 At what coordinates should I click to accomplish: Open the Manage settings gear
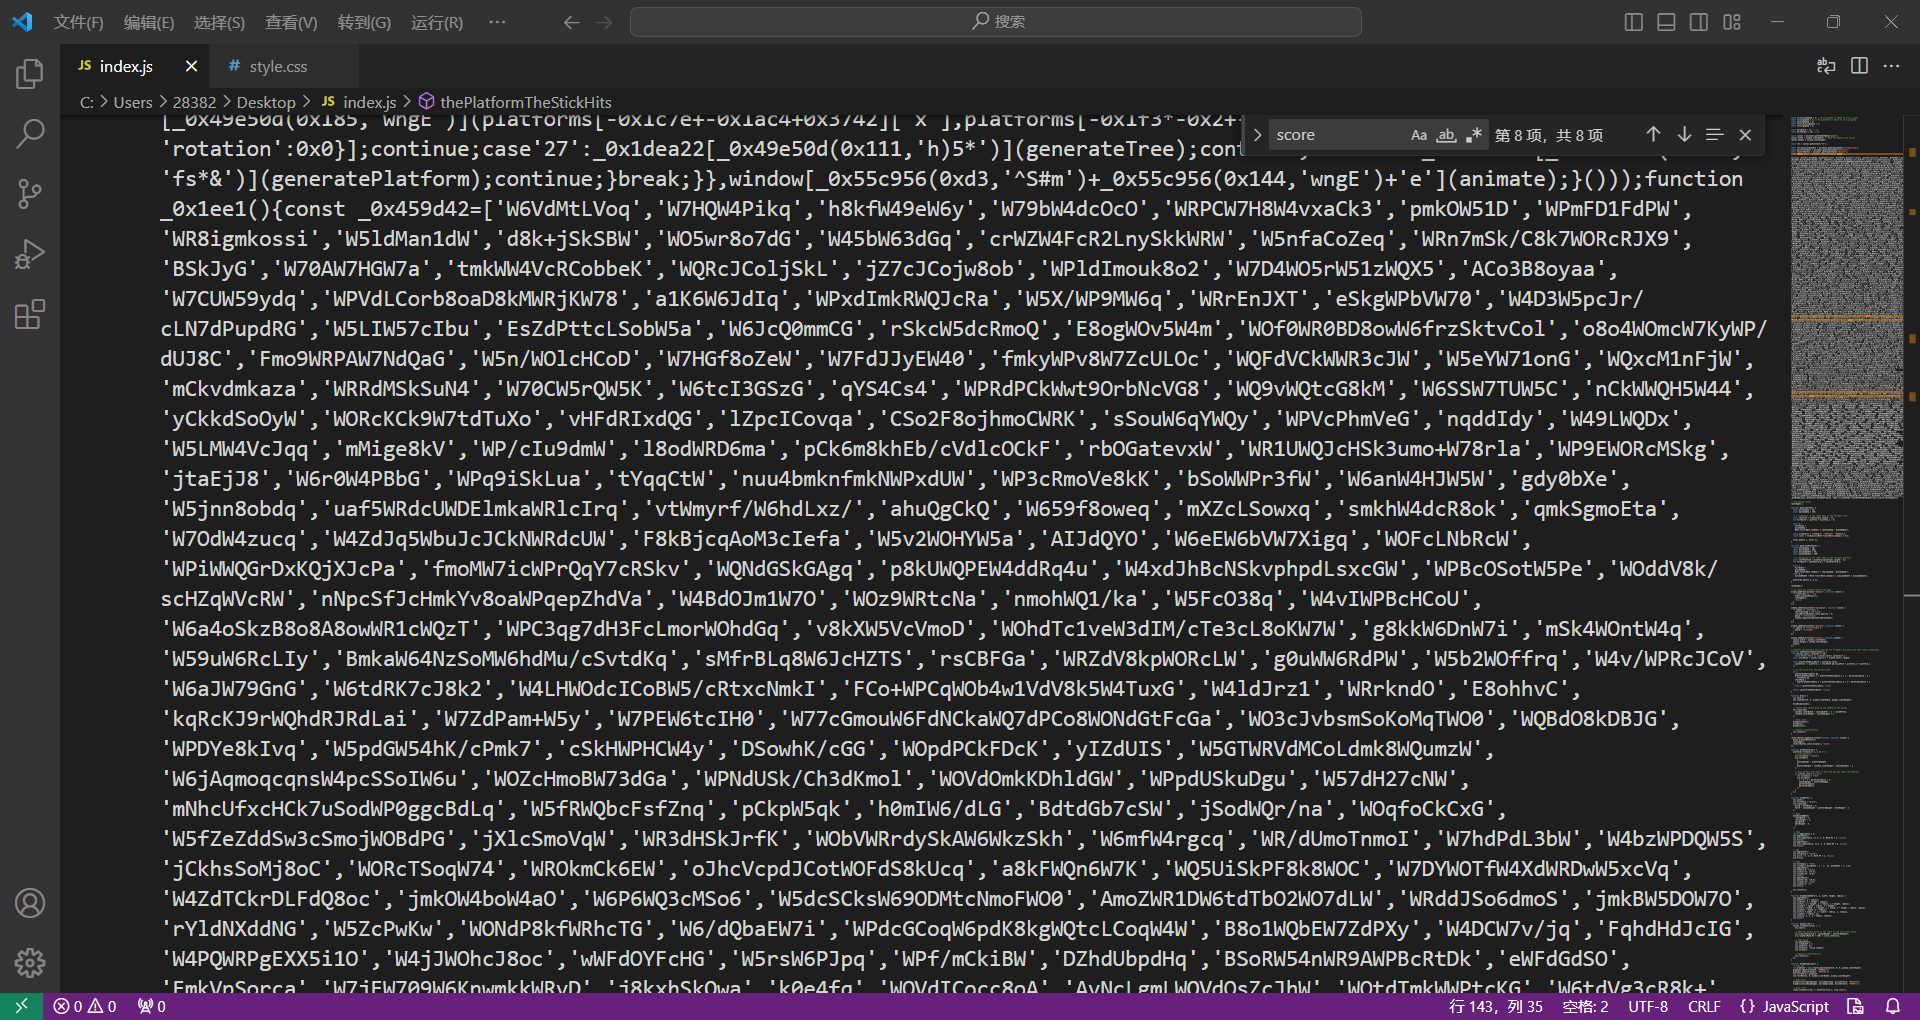(x=30, y=963)
